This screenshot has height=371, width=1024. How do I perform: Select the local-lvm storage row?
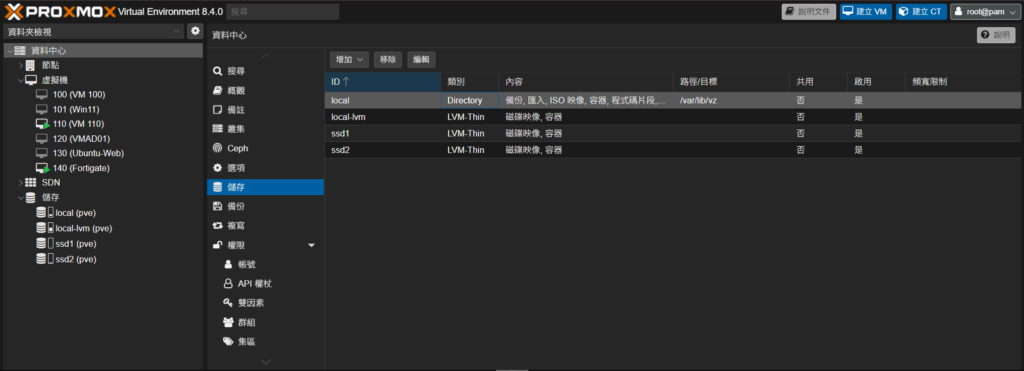[673, 117]
